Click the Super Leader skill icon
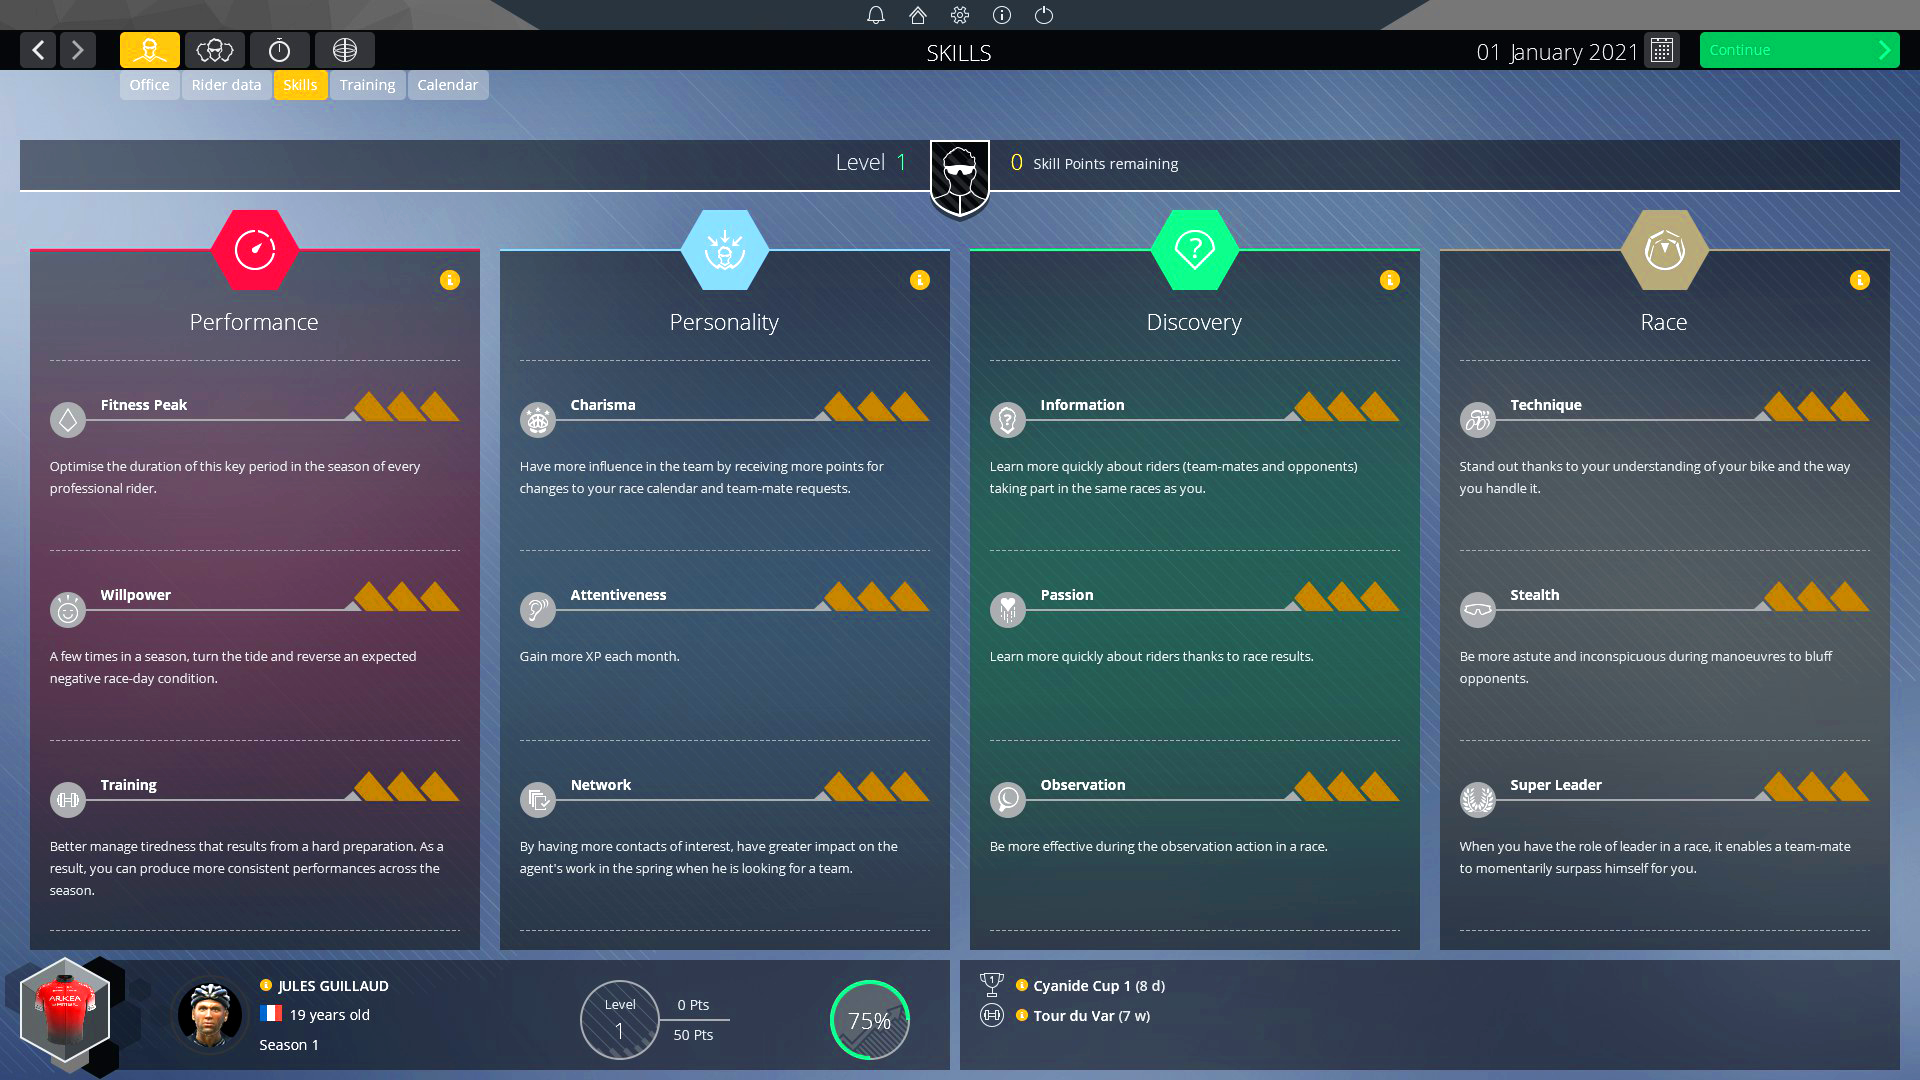The image size is (1920, 1080). [x=1478, y=799]
